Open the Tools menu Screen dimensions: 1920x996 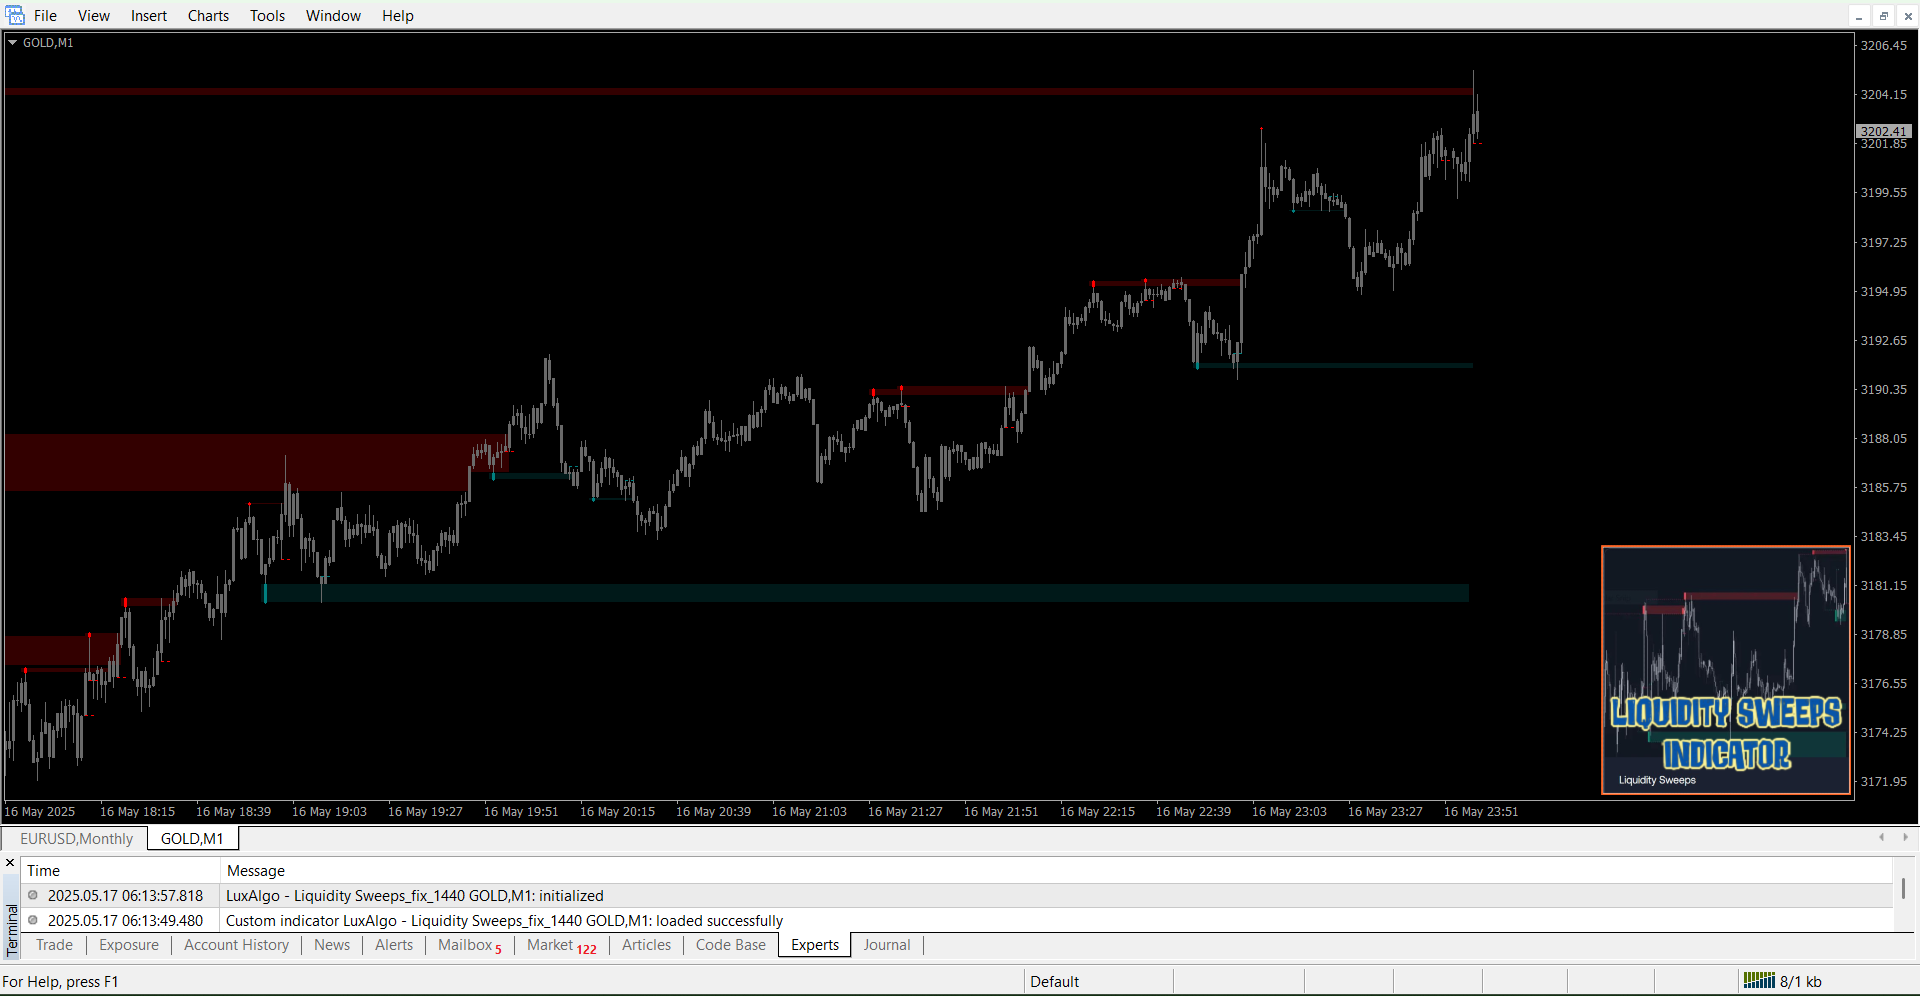pos(266,15)
